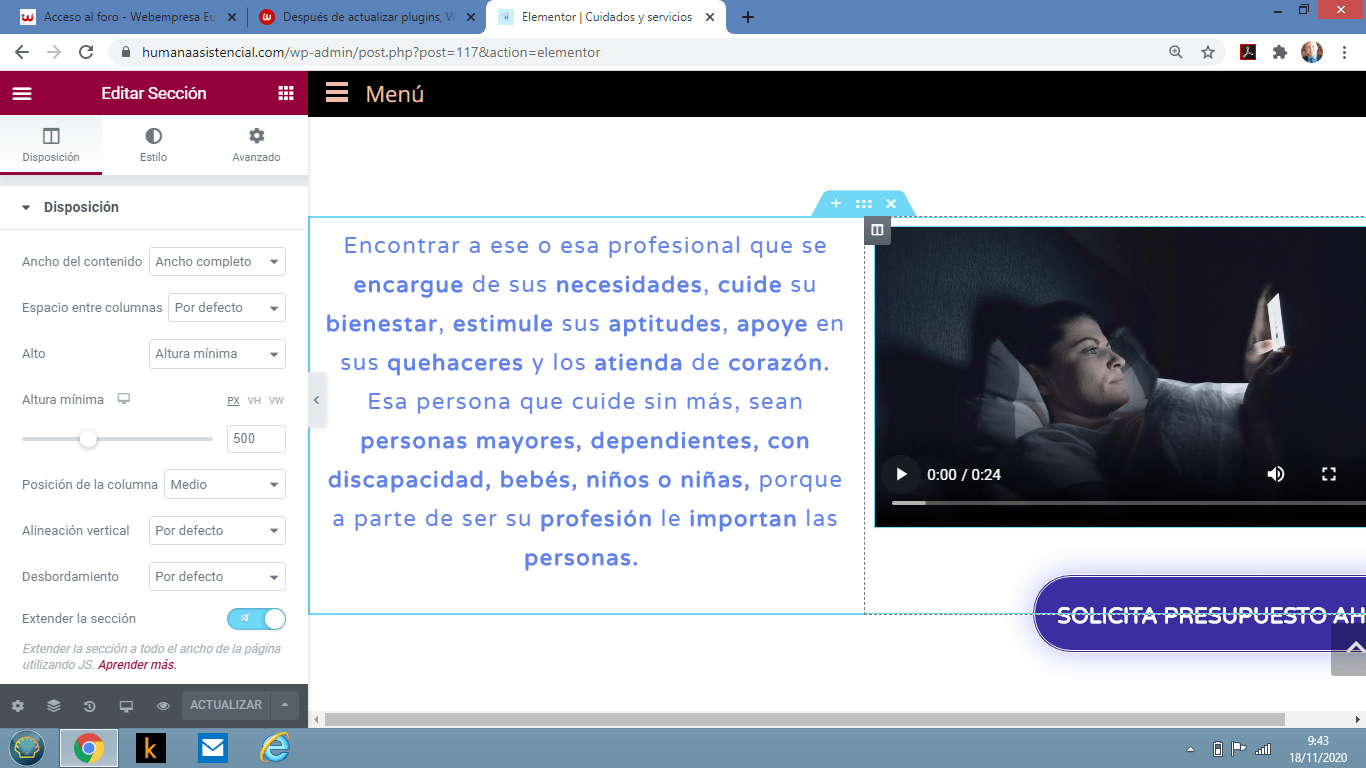Open the Windows Start button
The image size is (1366, 768).
click(x=27, y=748)
